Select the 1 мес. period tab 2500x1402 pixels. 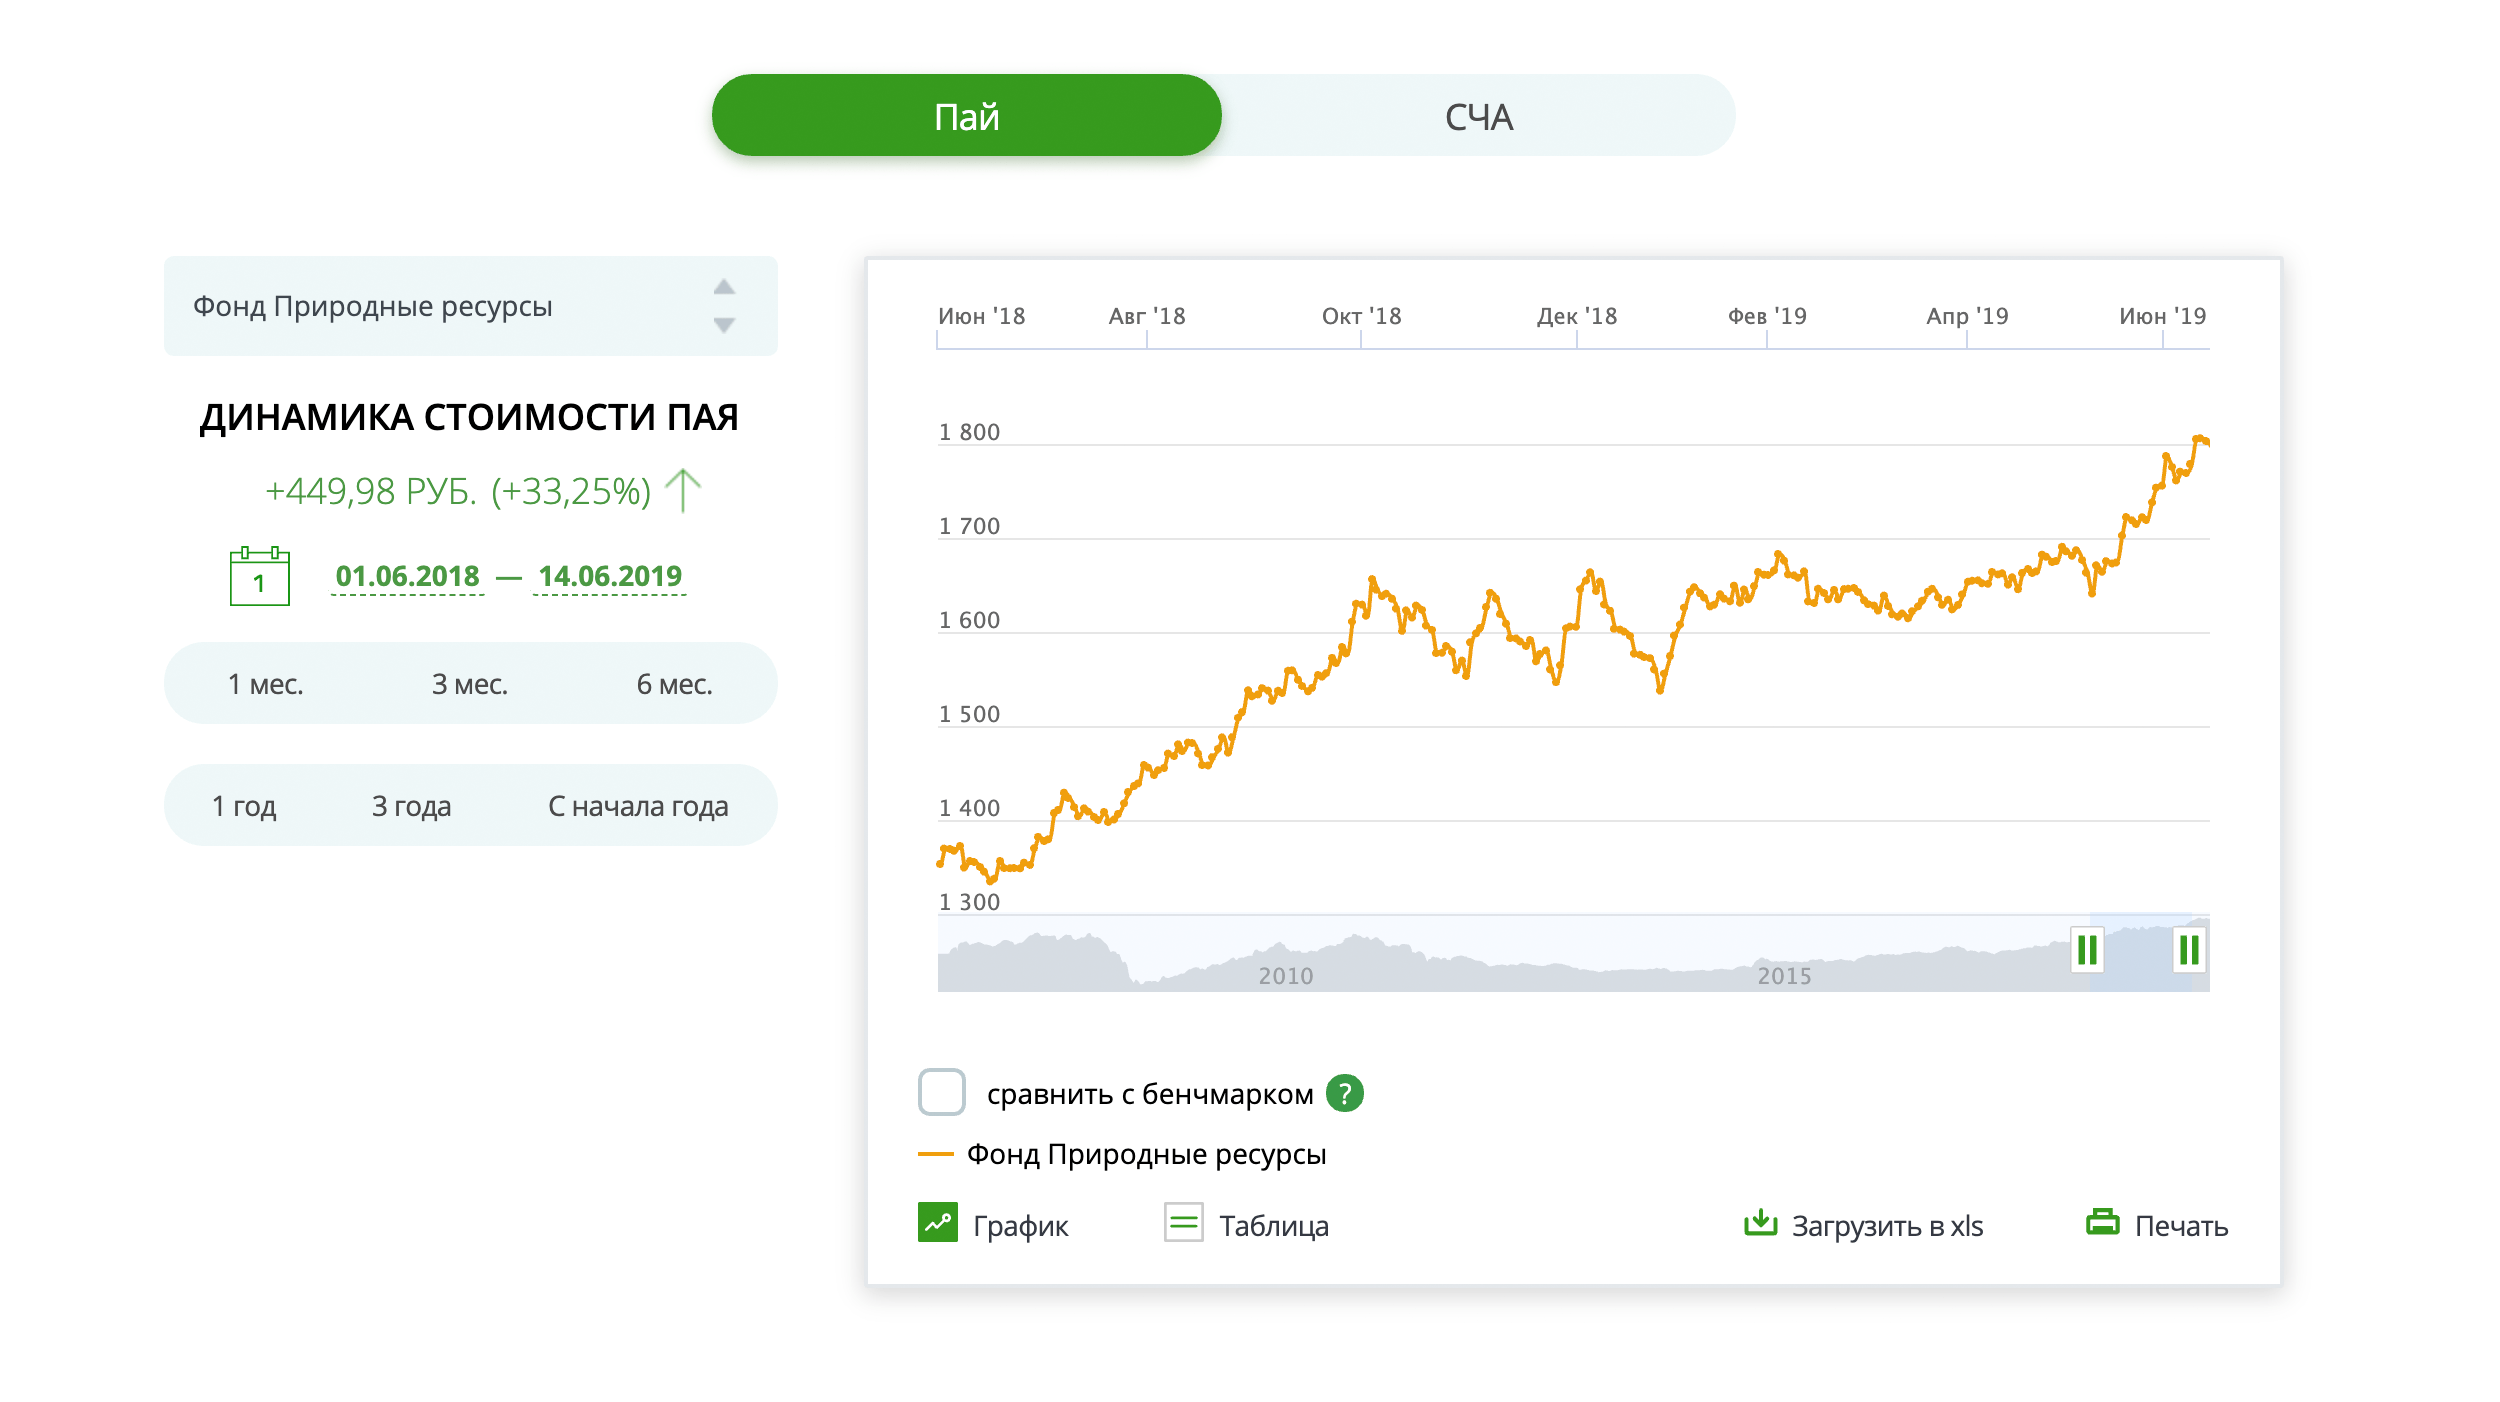pos(265,684)
